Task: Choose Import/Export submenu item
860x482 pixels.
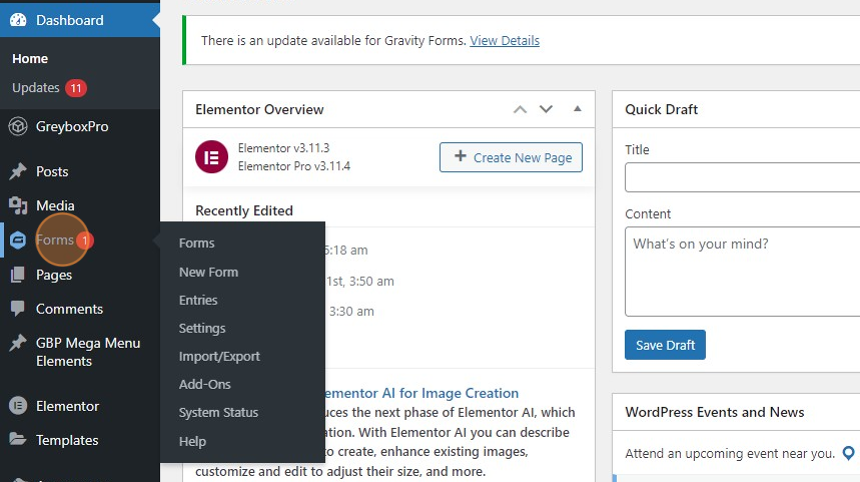Action: point(219,356)
